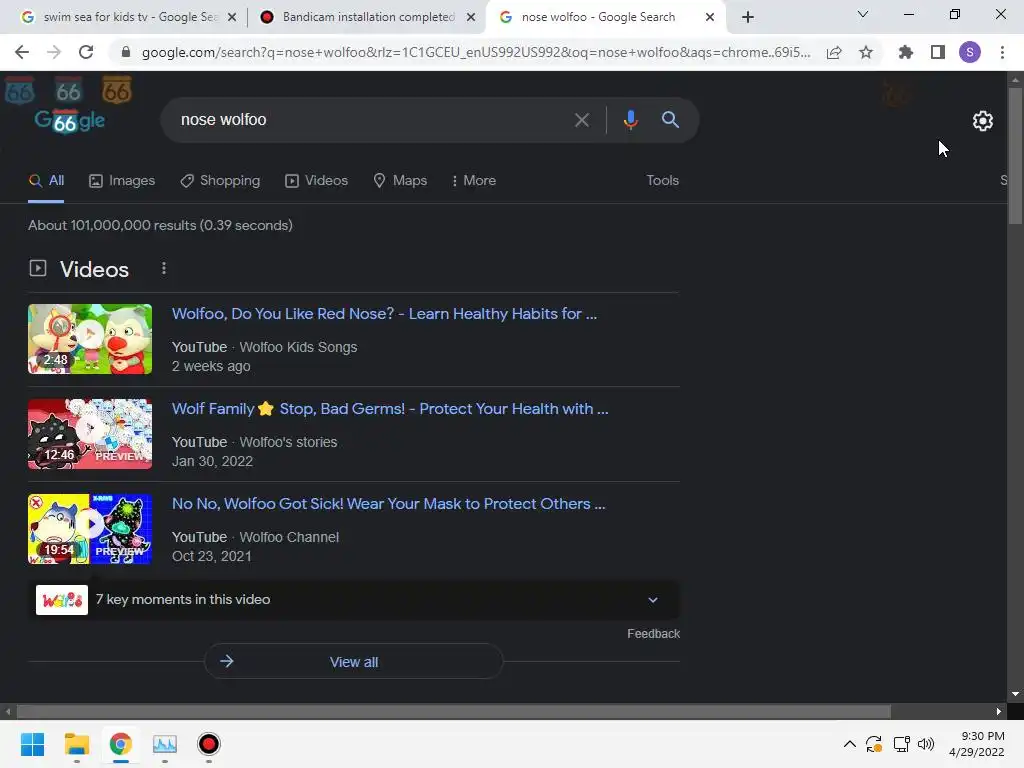
Task: Switch to Maps results
Action: [x=400, y=181]
